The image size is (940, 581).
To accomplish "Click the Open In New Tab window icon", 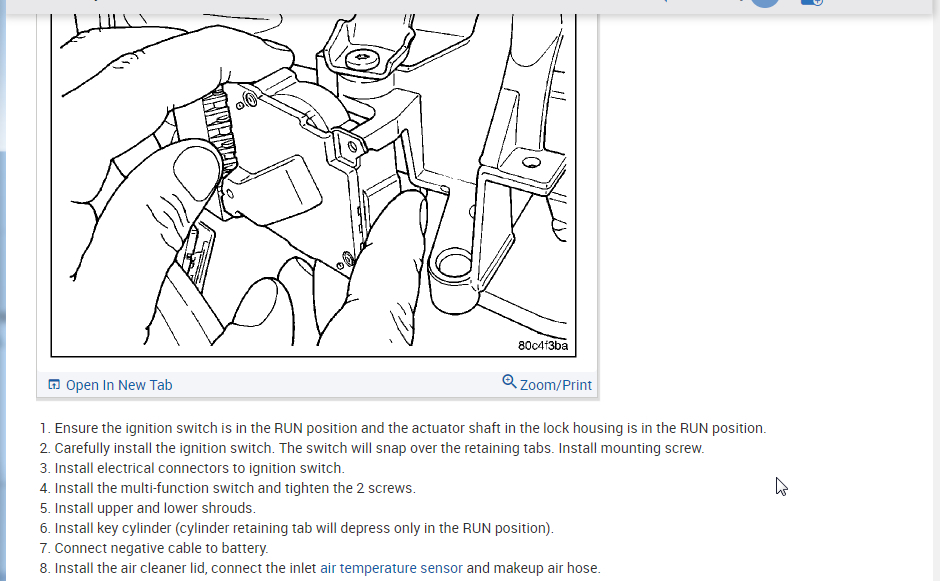I will tap(54, 384).
